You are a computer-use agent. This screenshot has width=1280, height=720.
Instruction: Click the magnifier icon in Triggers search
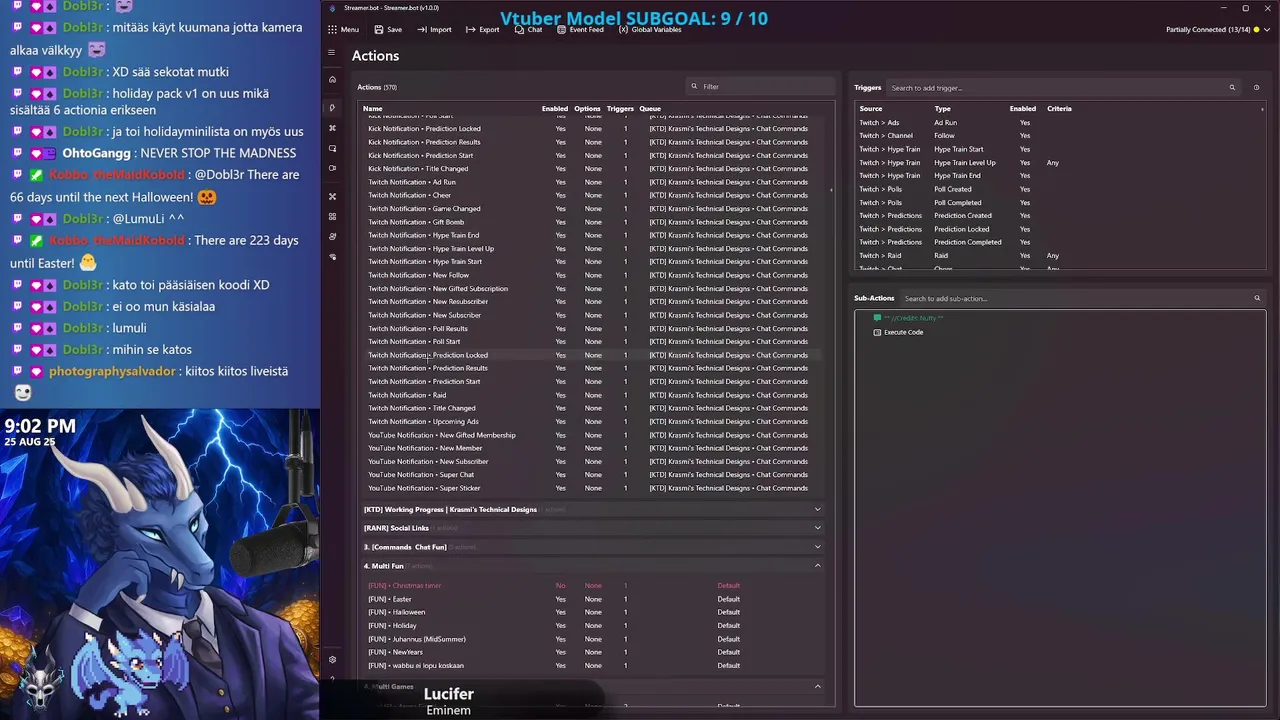pos(1232,88)
